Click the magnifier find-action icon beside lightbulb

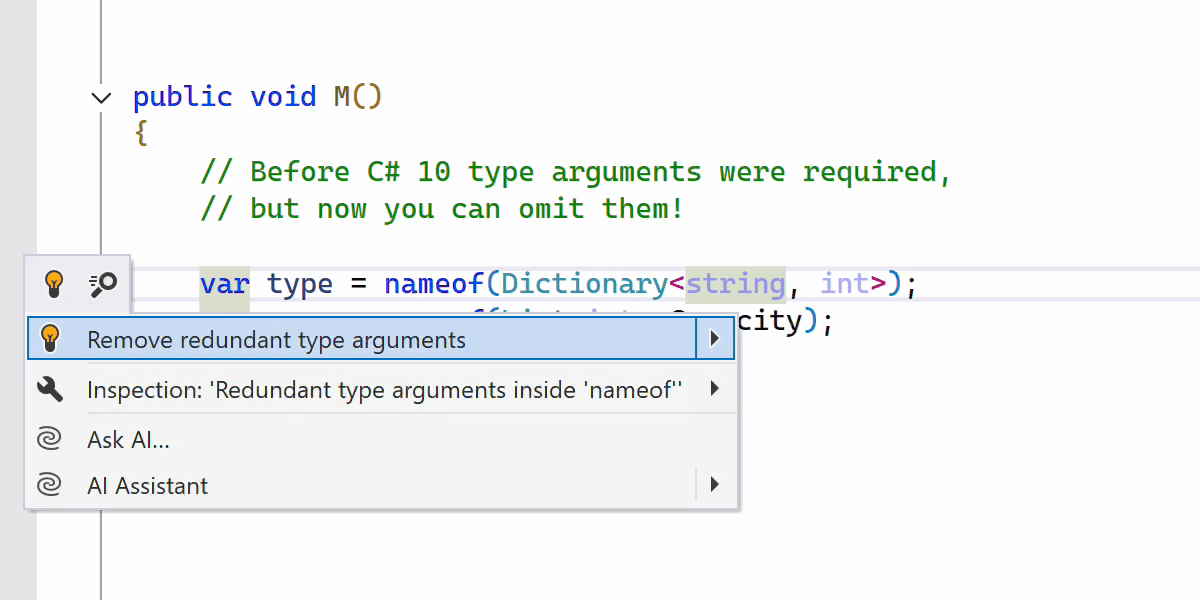pos(103,285)
